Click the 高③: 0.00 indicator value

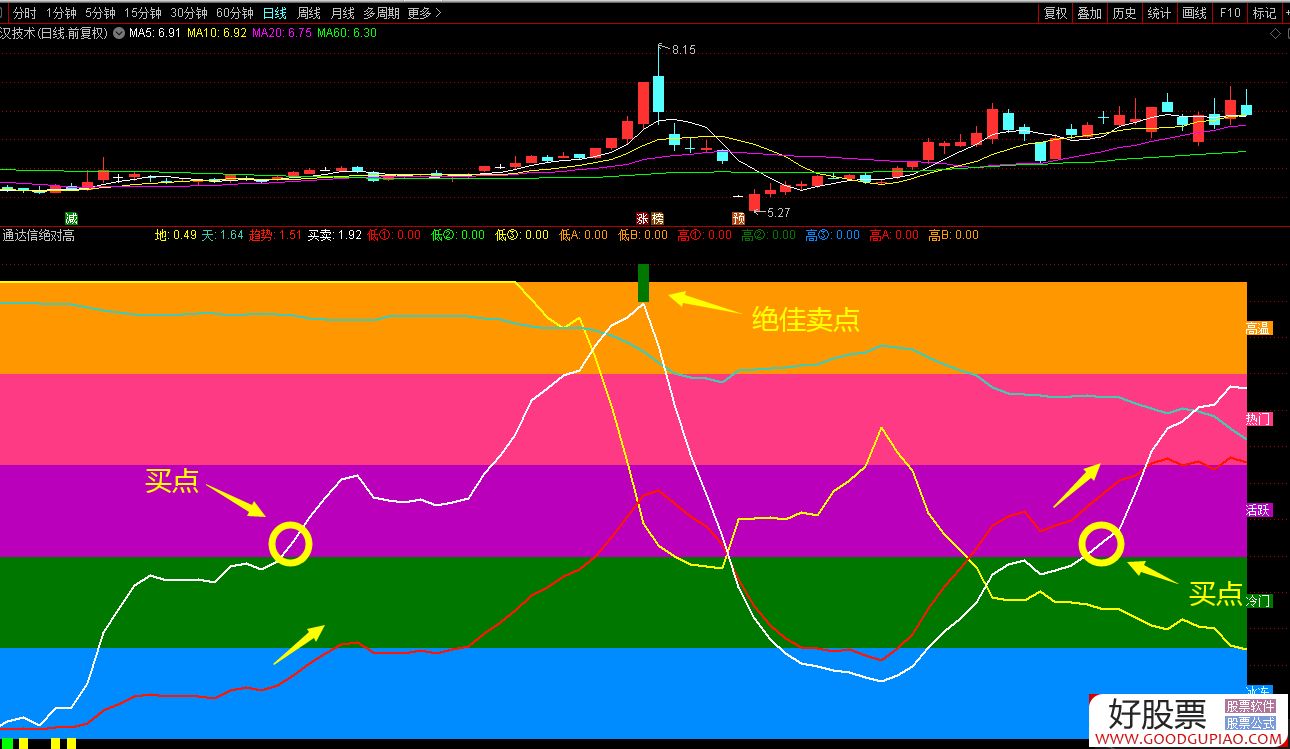coord(832,236)
